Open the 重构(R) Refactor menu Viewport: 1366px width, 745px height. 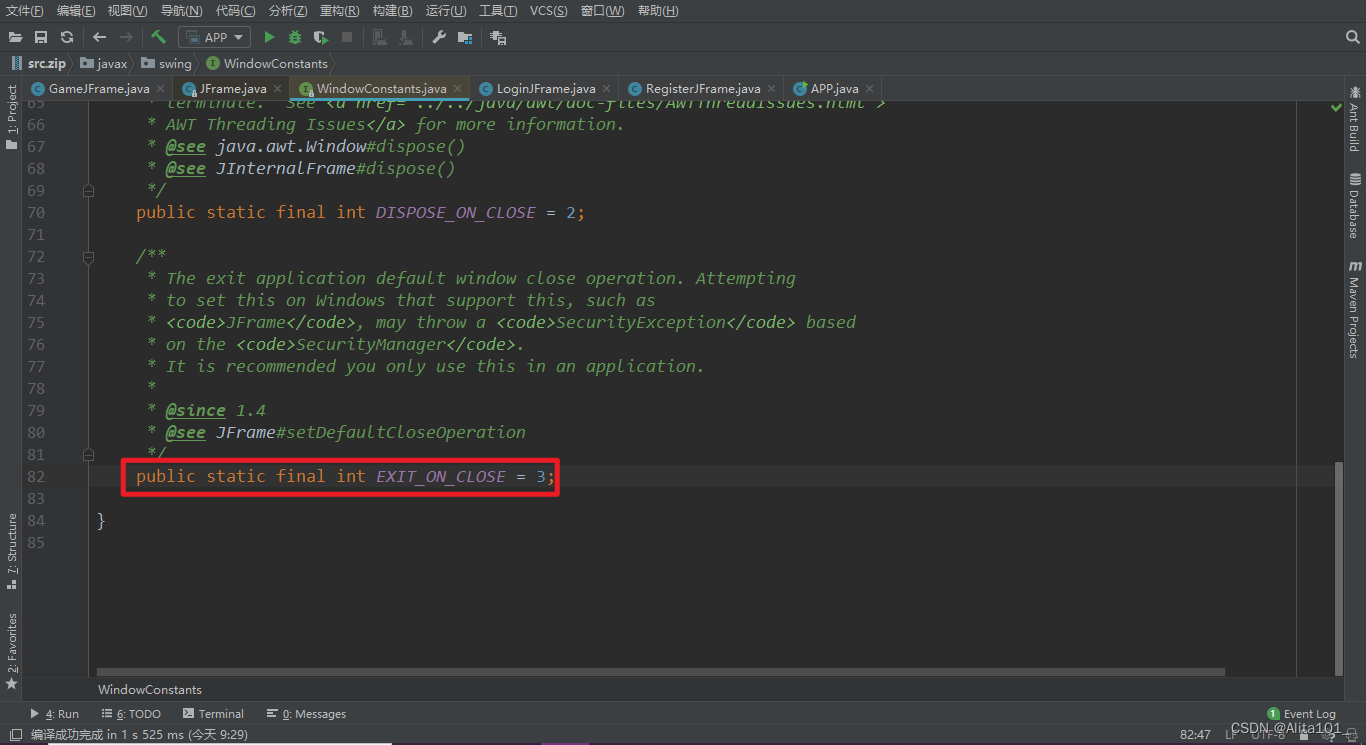[x=339, y=11]
